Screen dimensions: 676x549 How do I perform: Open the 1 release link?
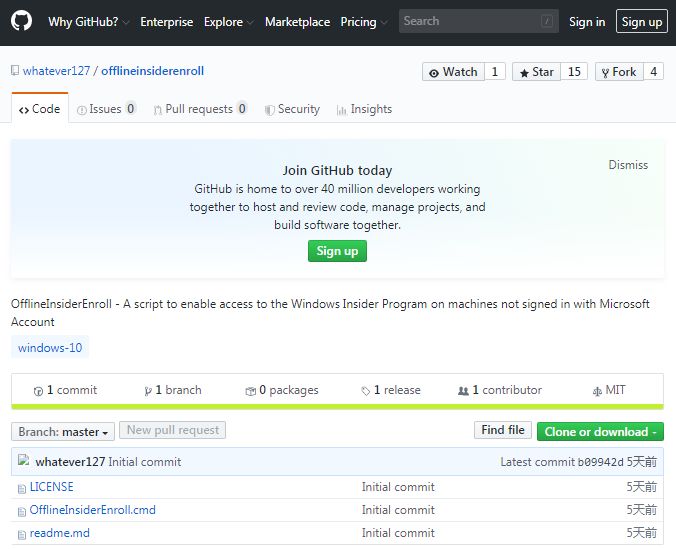tap(391, 390)
